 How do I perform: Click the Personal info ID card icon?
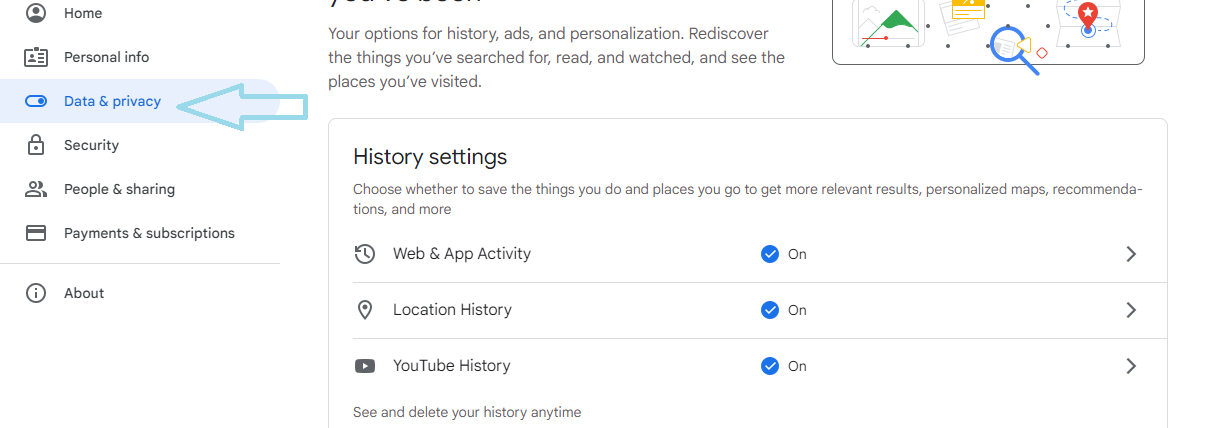(36, 57)
